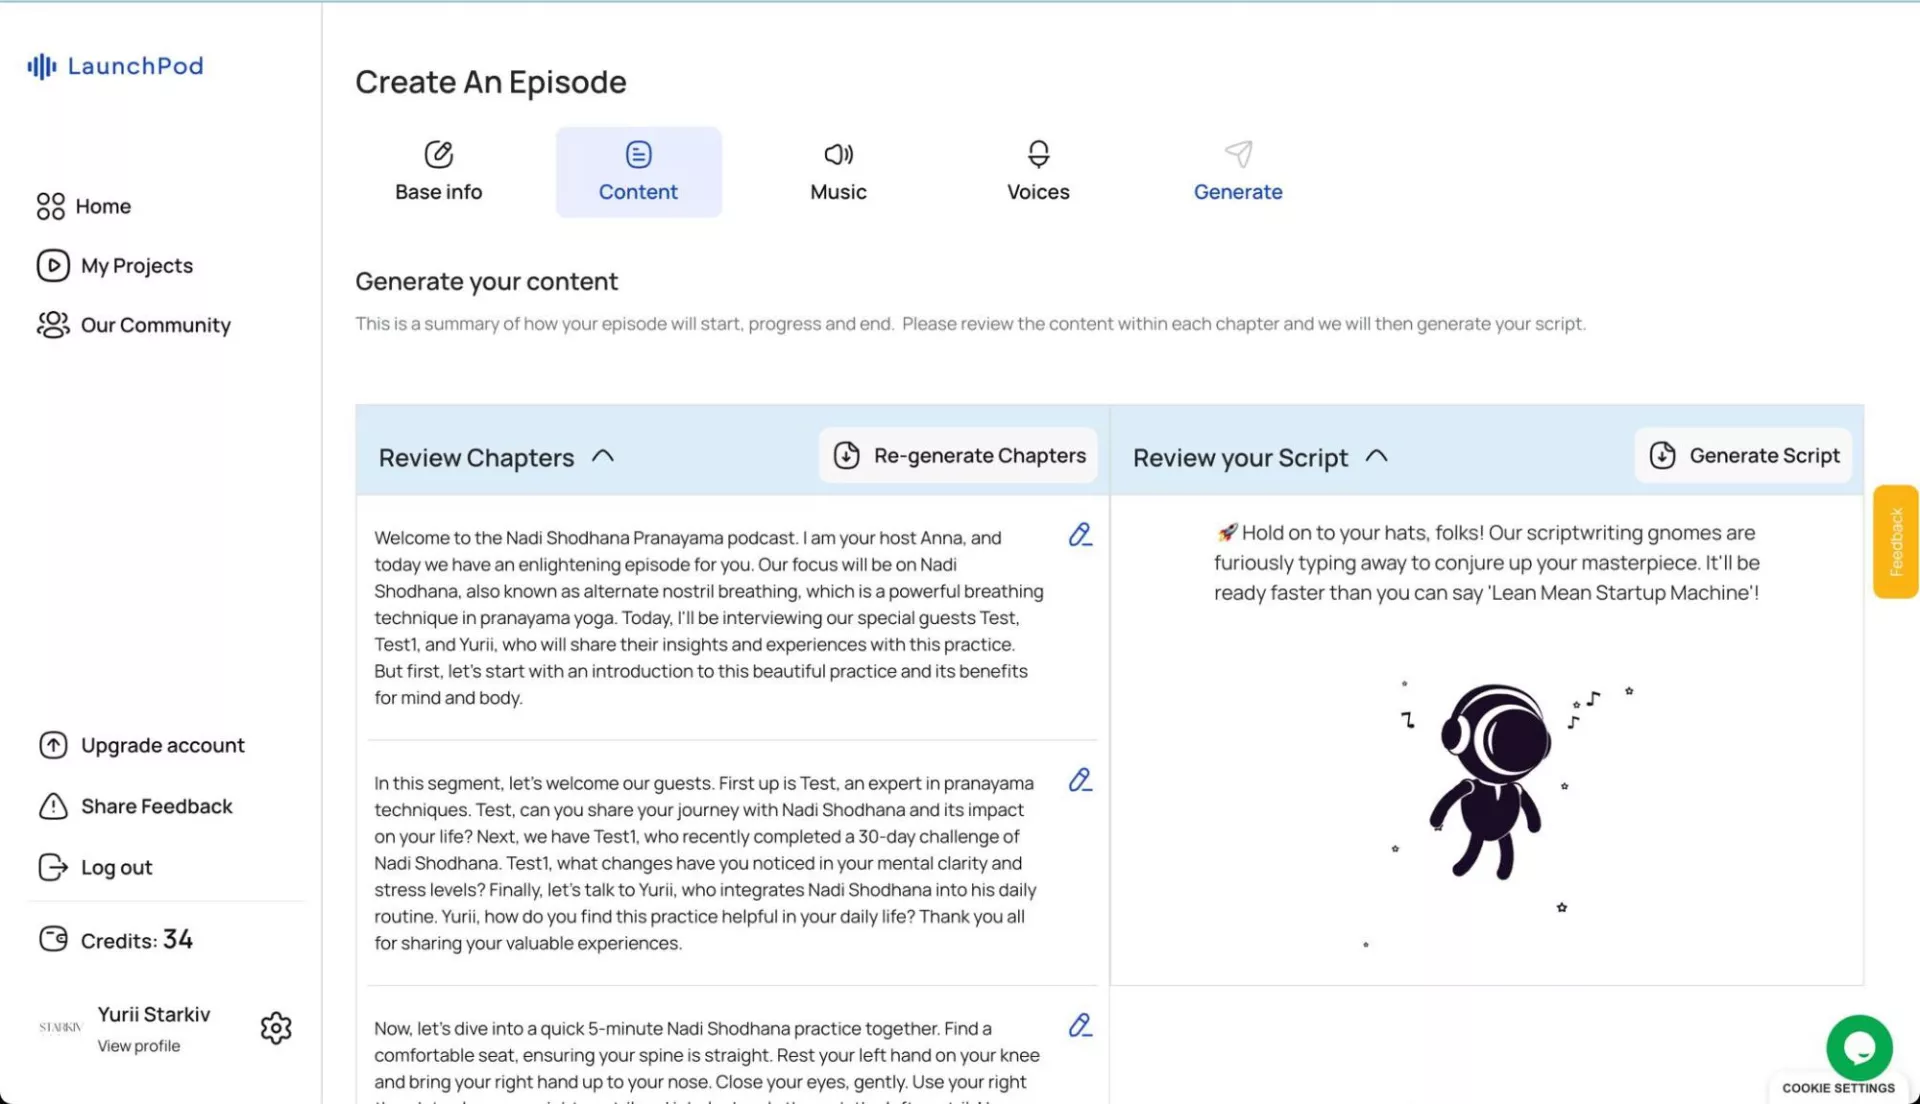Collapse the Review Chapters section
Screen dimensions: 1920x1104
pos(602,456)
